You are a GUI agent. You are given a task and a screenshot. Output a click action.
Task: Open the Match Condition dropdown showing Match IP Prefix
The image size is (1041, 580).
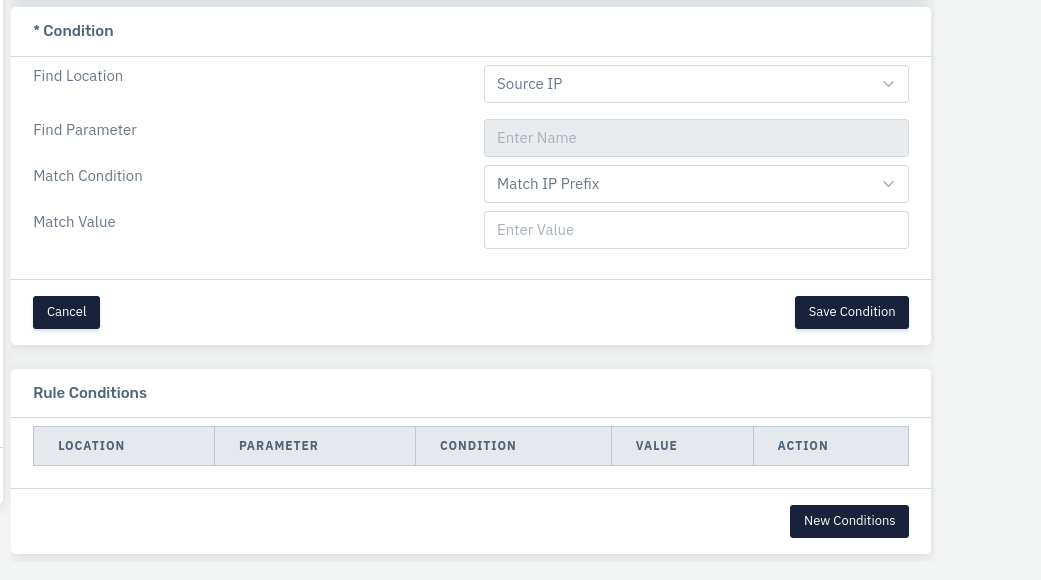[x=696, y=184]
